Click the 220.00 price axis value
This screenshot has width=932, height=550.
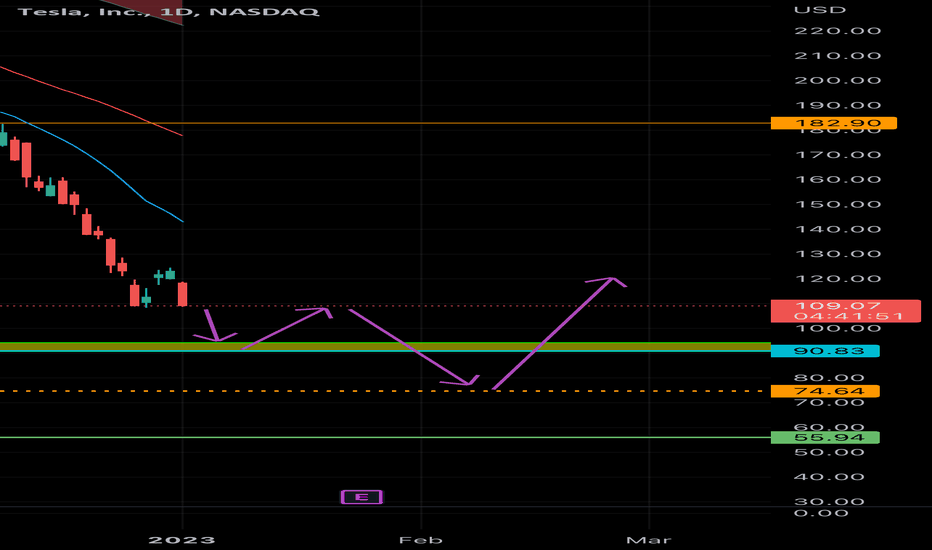(x=837, y=31)
